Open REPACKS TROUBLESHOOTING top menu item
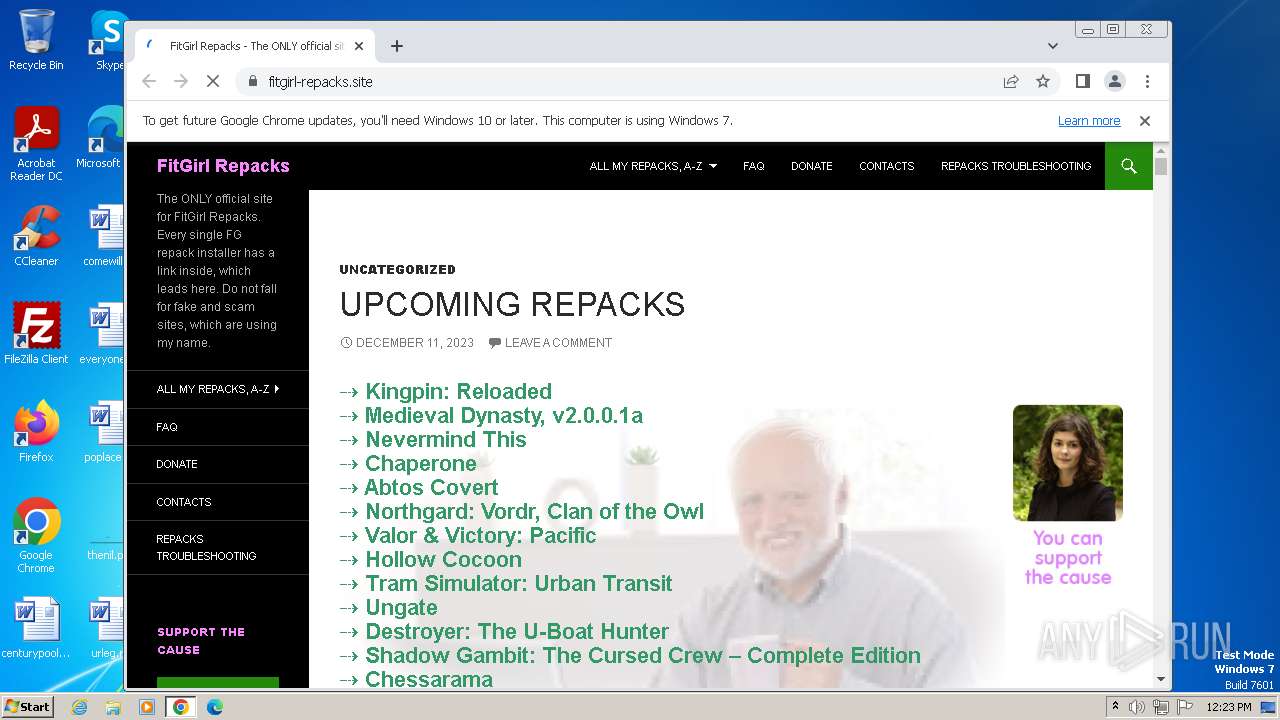The width and height of the screenshot is (1280, 720). pyautogui.click(x=1016, y=166)
